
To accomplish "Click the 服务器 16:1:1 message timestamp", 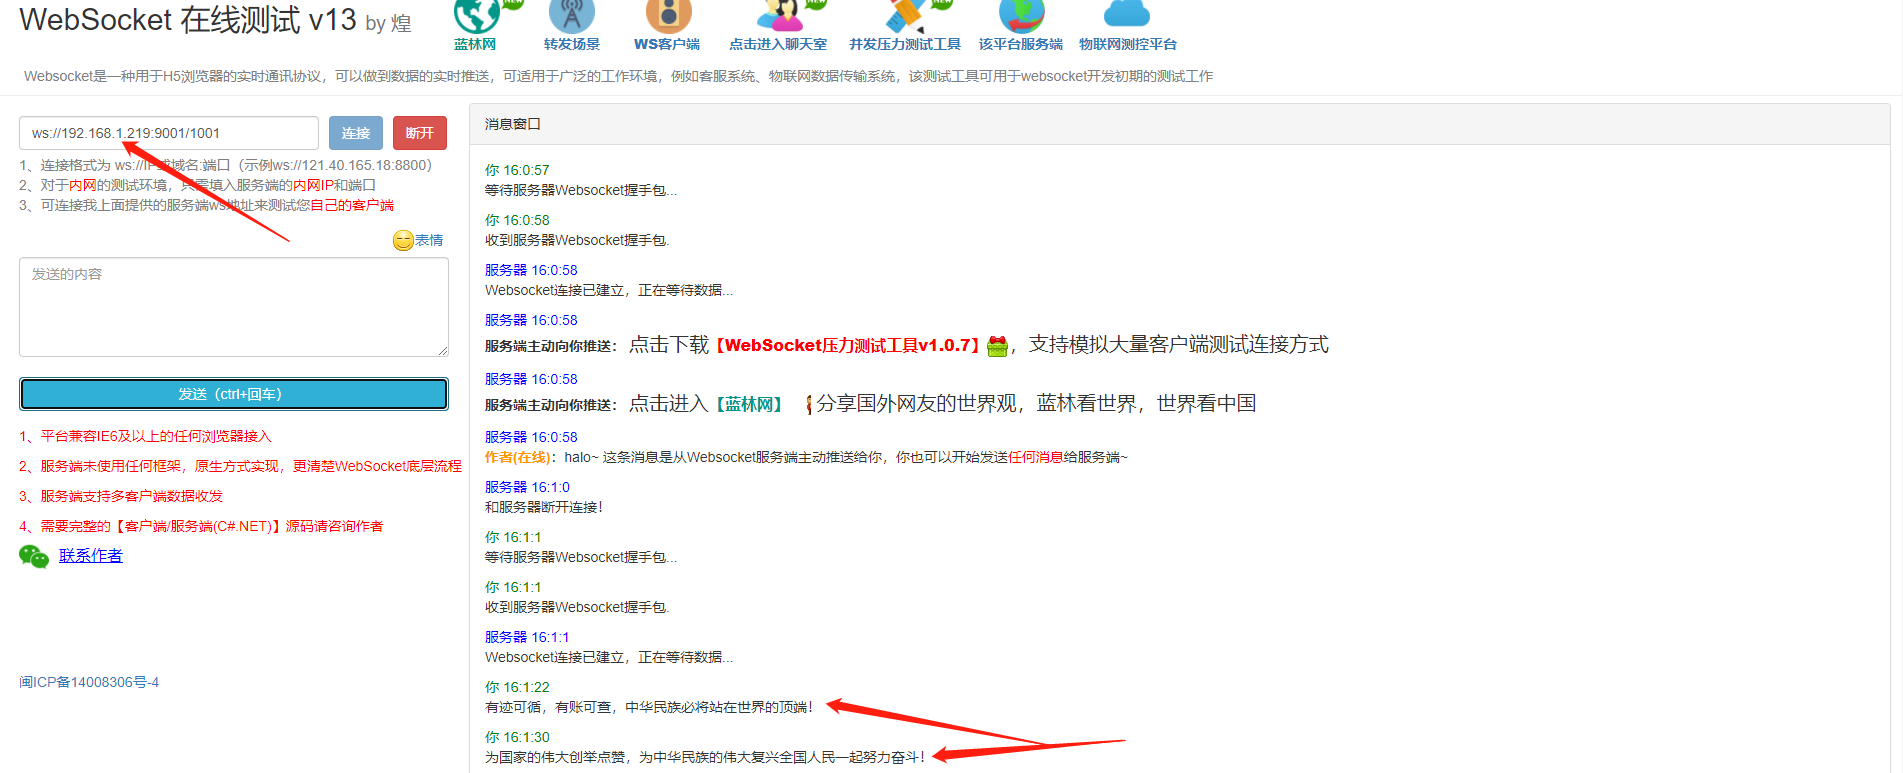I will pyautogui.click(x=527, y=637).
